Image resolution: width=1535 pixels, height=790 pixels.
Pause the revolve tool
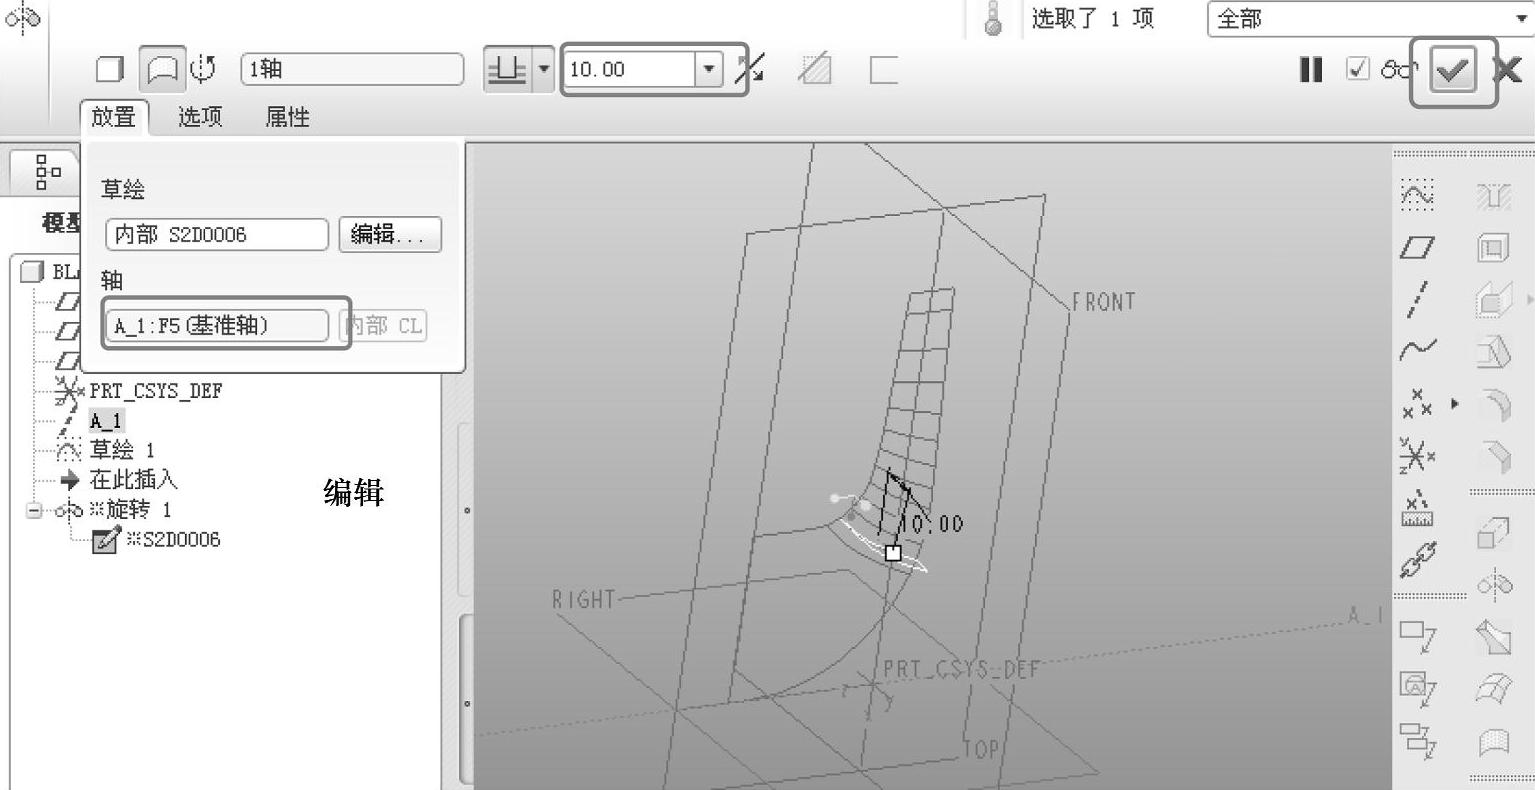tap(1311, 70)
